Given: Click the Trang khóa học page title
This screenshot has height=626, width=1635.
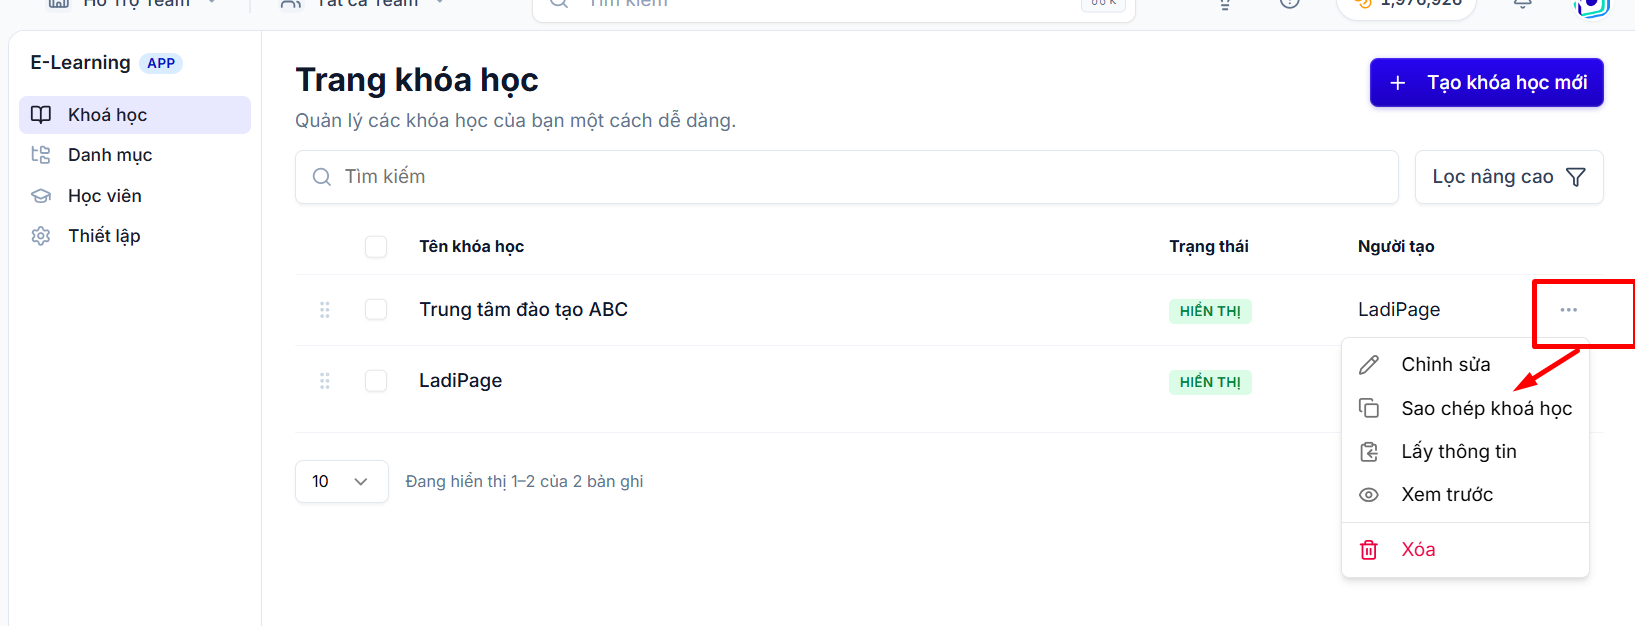Looking at the screenshot, I should tap(417, 80).
